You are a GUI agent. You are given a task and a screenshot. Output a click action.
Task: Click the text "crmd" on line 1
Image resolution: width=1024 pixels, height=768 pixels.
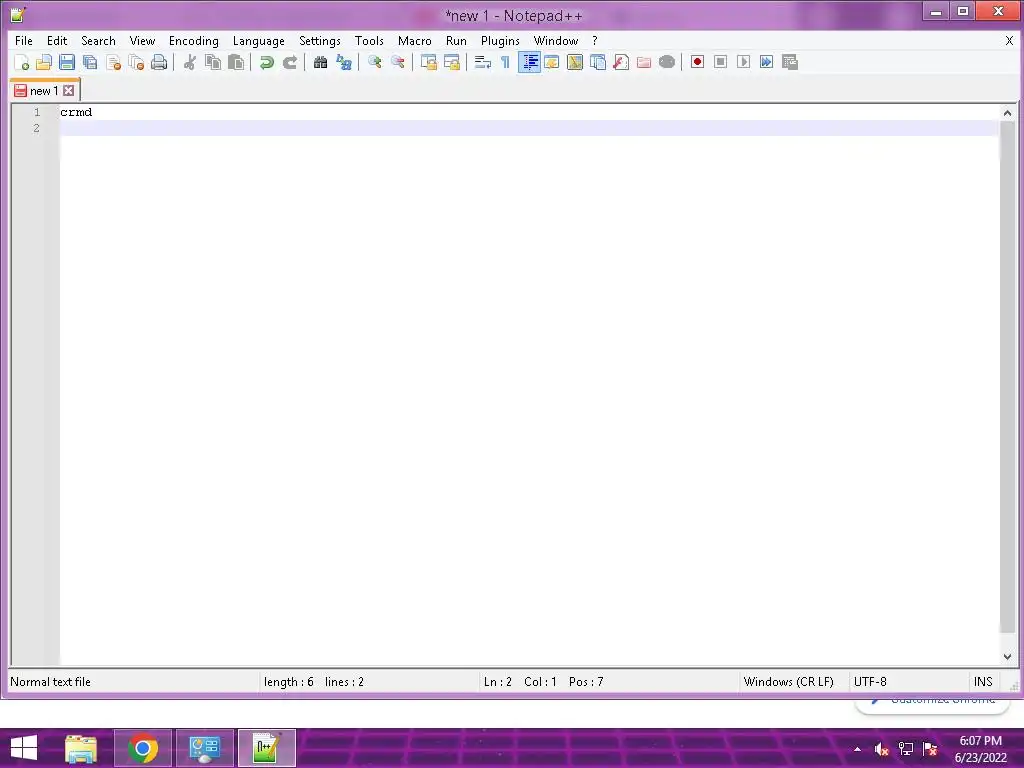pos(76,112)
